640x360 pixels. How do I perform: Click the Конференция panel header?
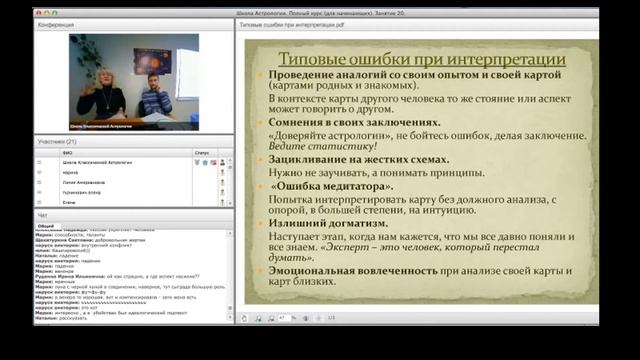tap(134, 25)
